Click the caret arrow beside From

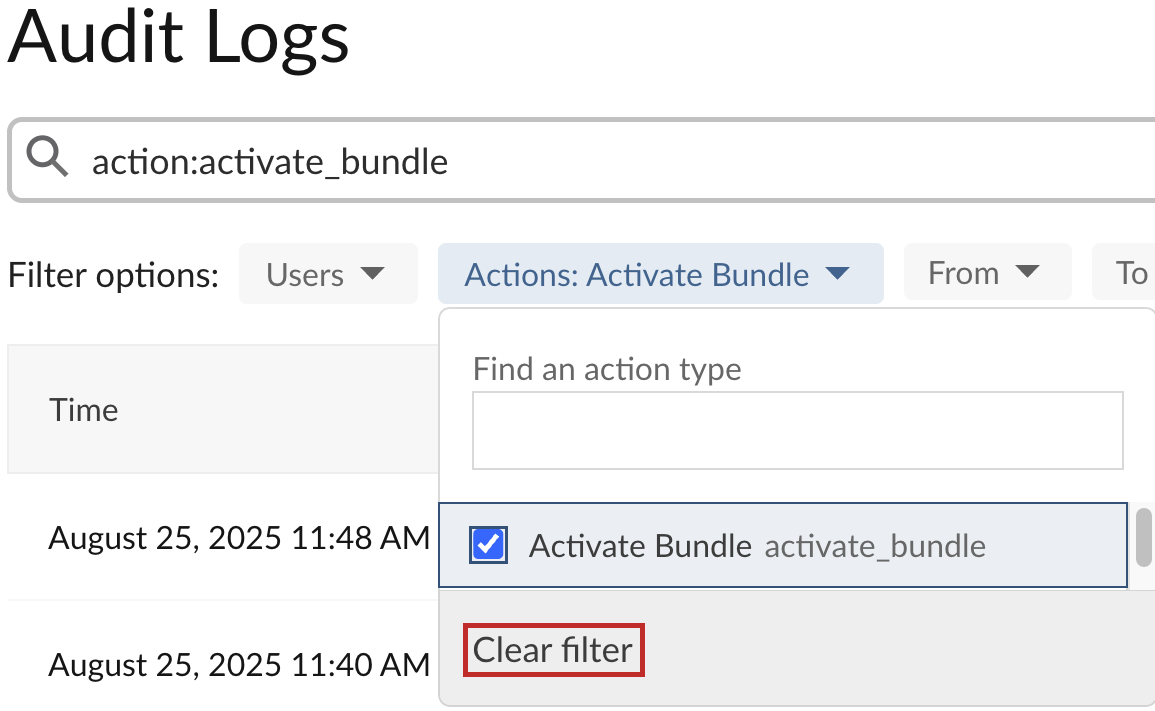pos(1028,271)
